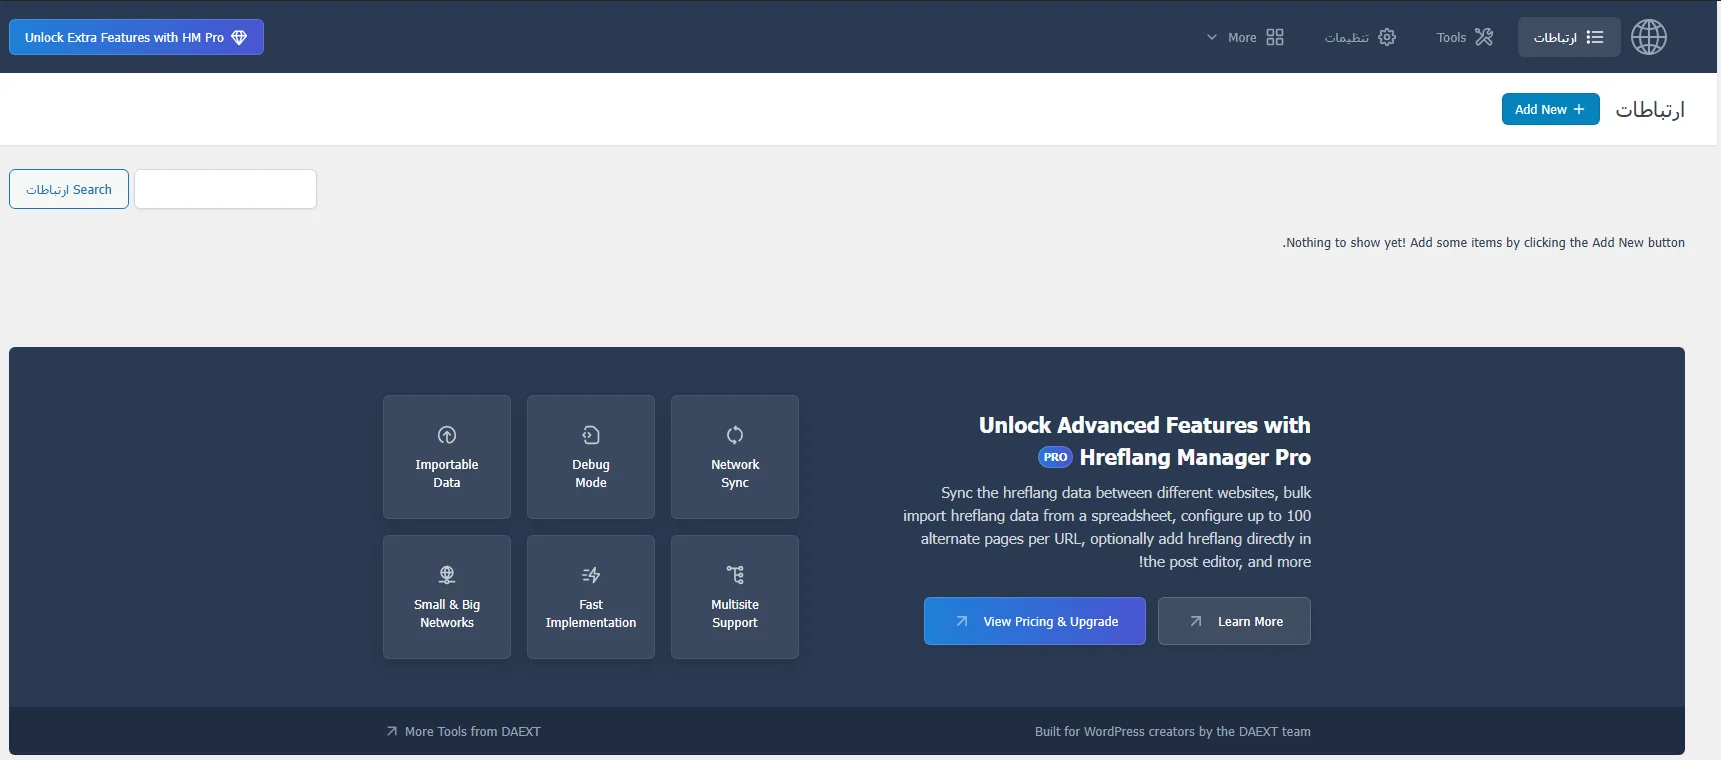
Task: Click the list icon in ارتباطات tab
Action: tap(1595, 37)
